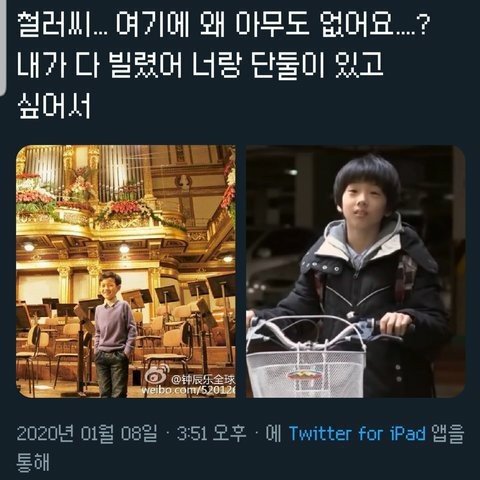Open the Twitter for iPad source link
The image size is (480, 480).
click(x=357, y=433)
